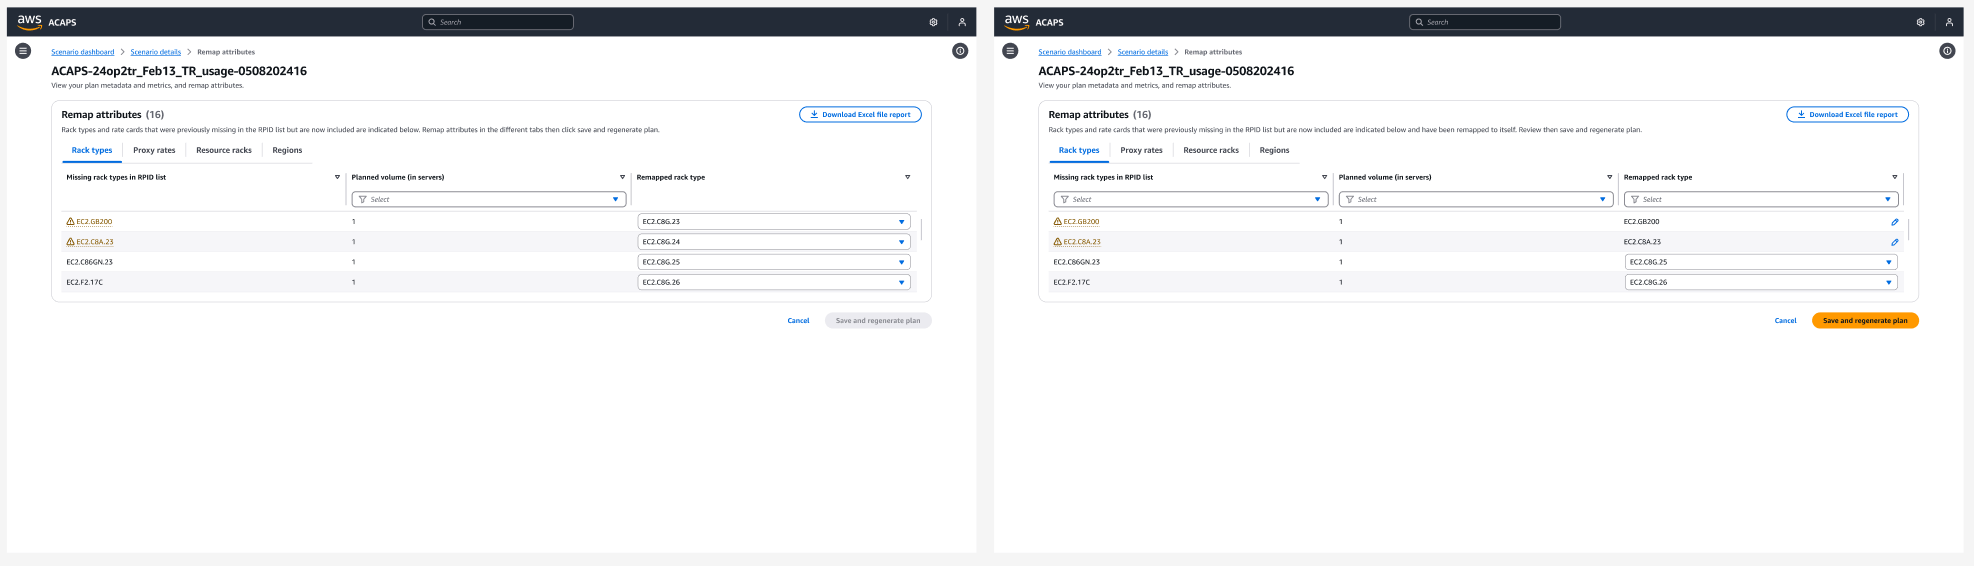Screen dimensions: 1974x566
Task: Click Download Excel file report, right screen
Action: pyautogui.click(x=1847, y=114)
